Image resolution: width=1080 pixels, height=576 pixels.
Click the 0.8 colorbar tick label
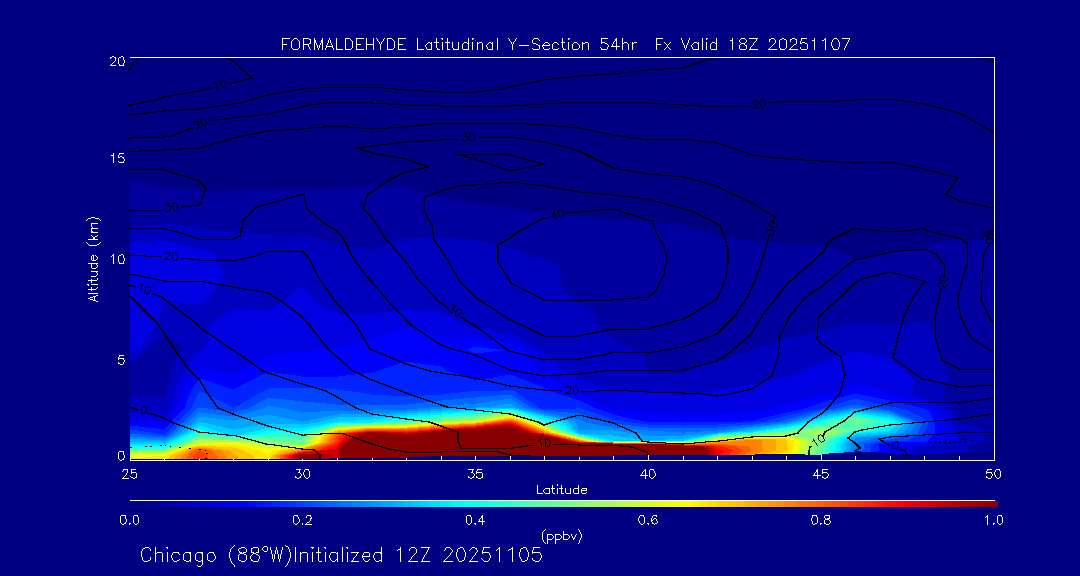(x=821, y=520)
